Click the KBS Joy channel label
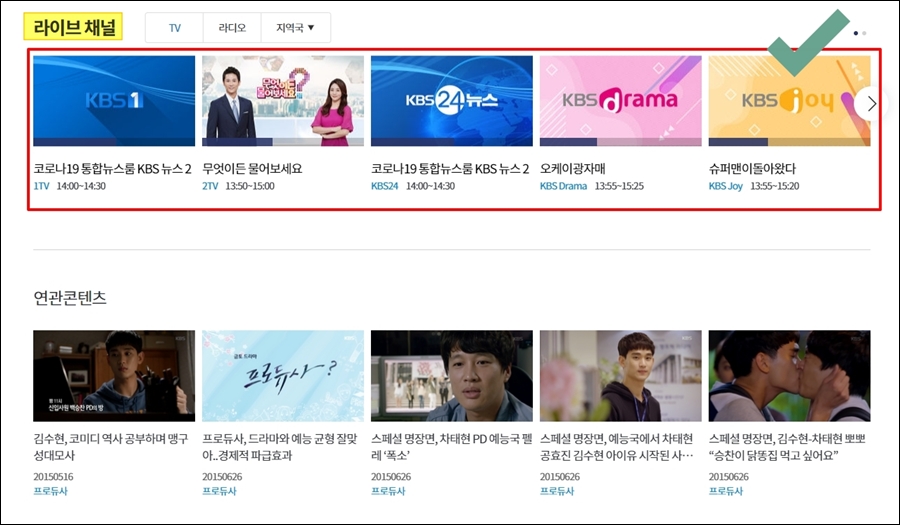The height and width of the screenshot is (525, 900). tap(726, 186)
